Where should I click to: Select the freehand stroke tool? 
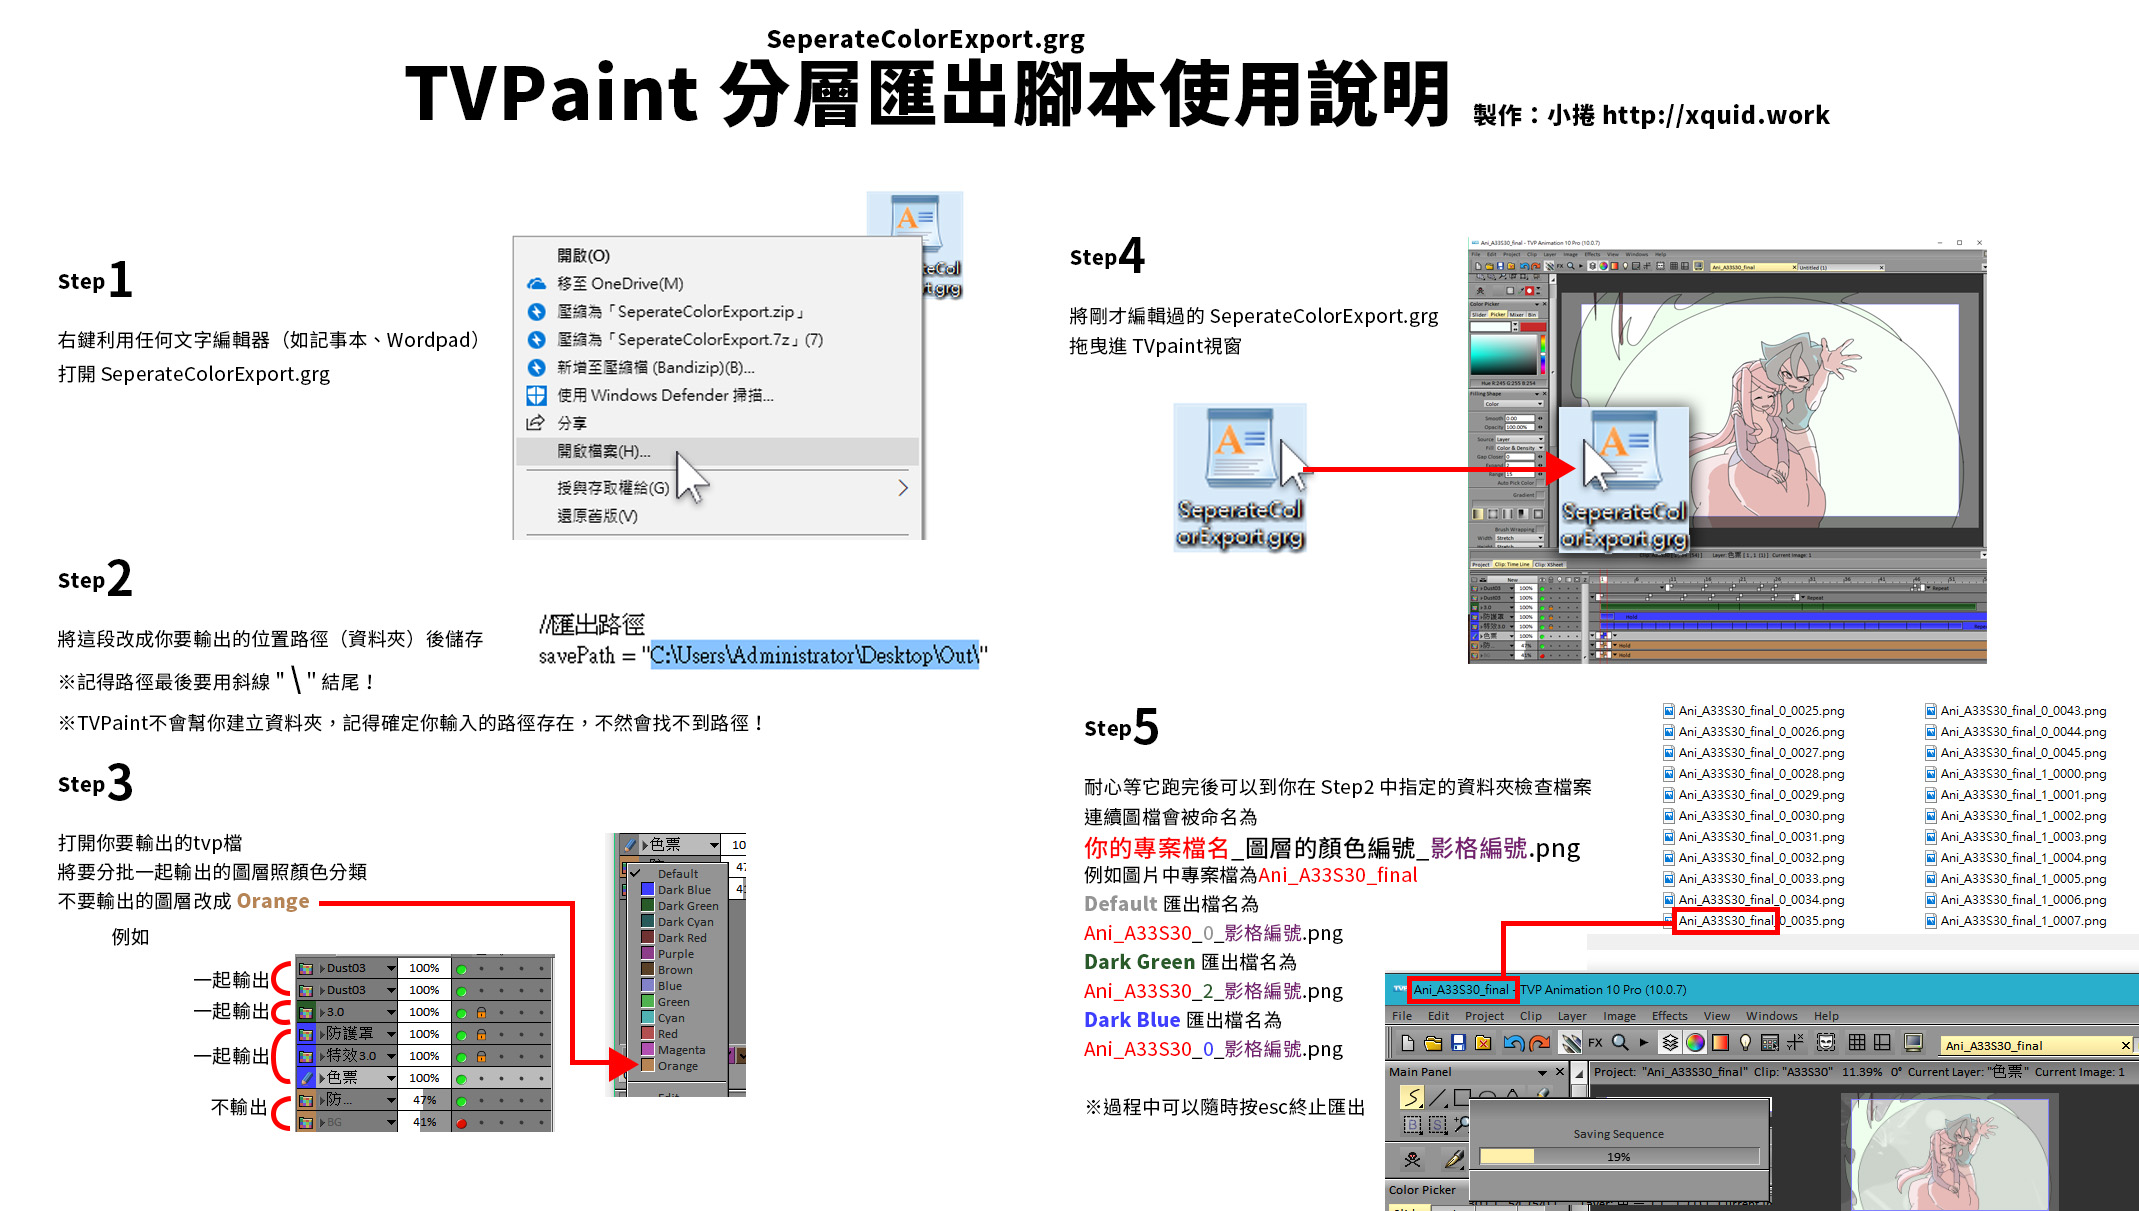(x=1411, y=1098)
